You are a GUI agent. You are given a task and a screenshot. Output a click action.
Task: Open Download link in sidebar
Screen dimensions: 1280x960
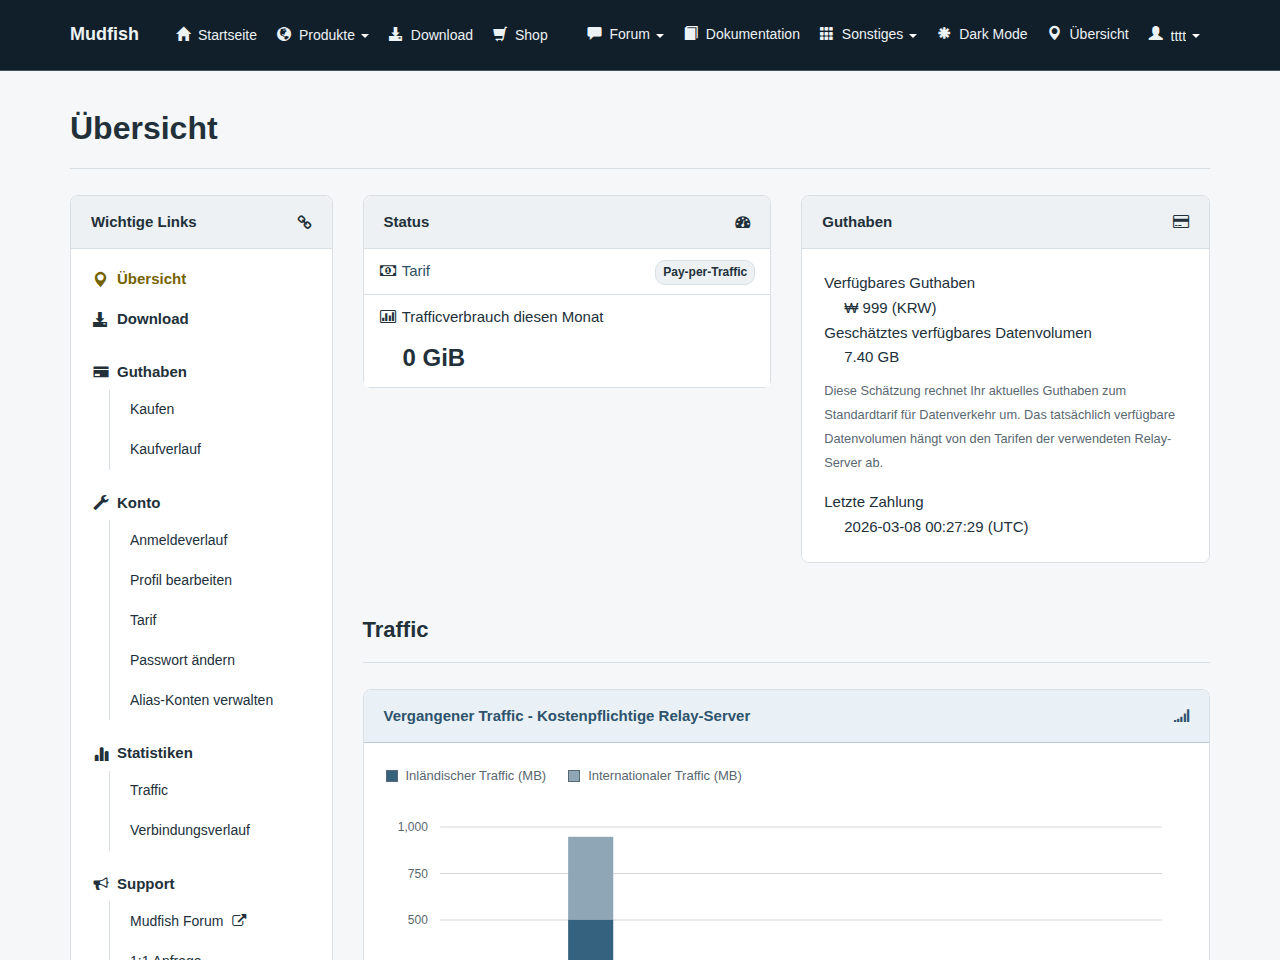point(152,319)
